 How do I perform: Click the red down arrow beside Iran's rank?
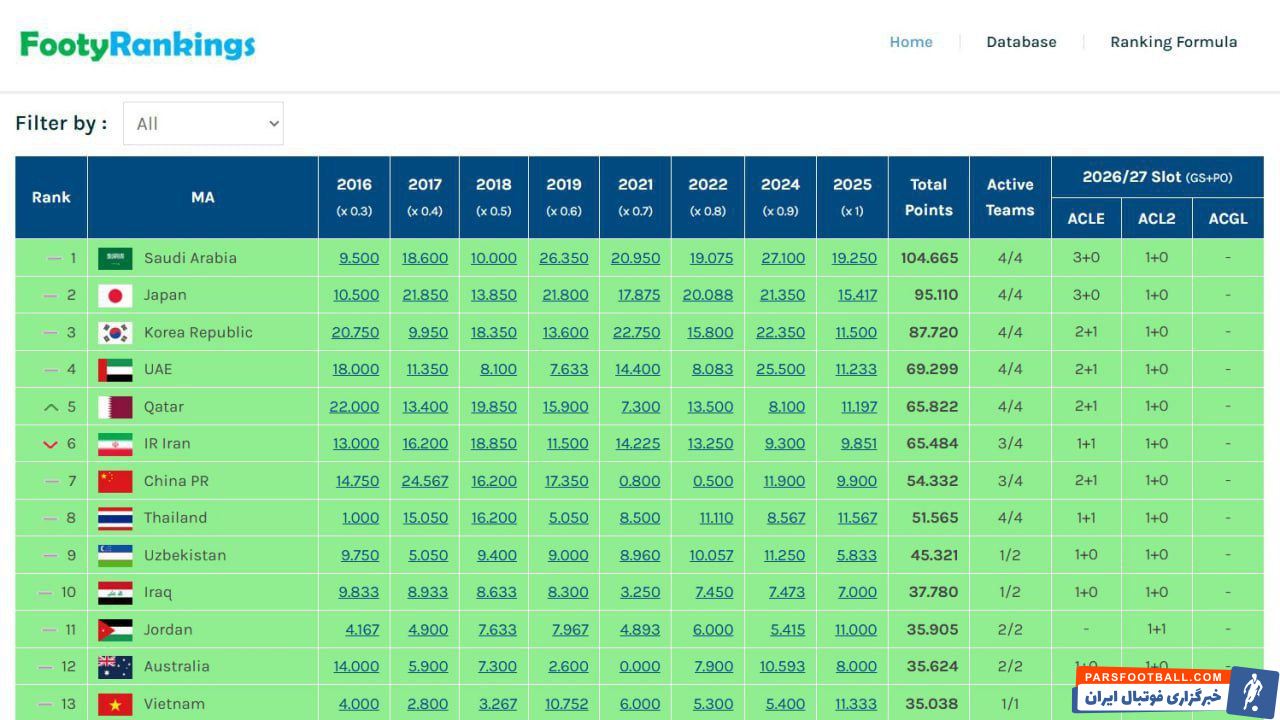coord(51,444)
